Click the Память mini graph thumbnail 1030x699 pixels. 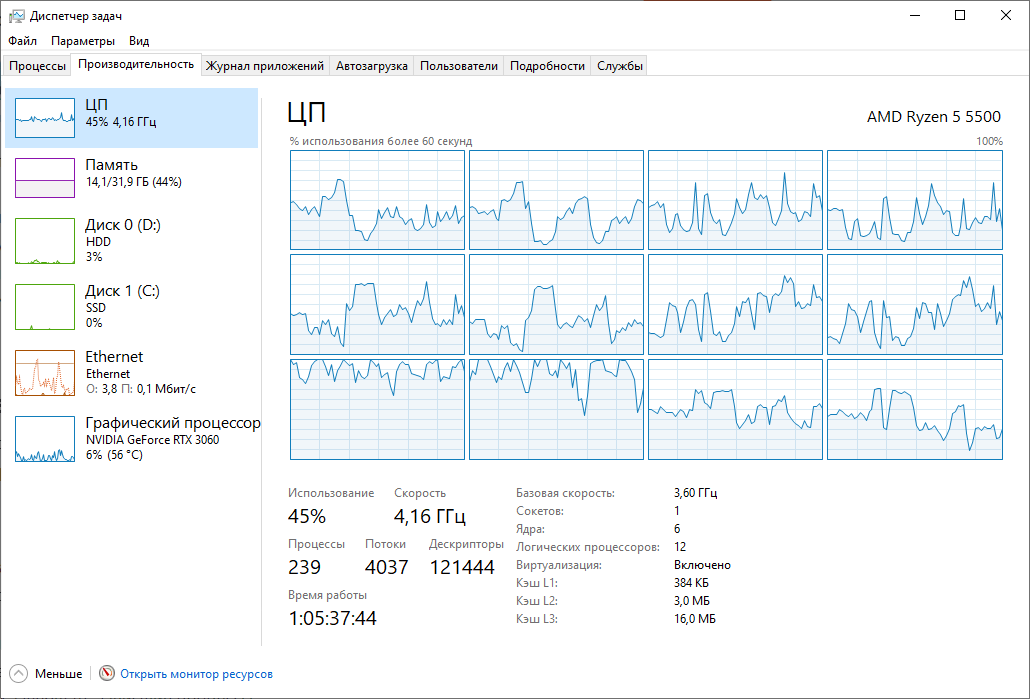coord(45,178)
